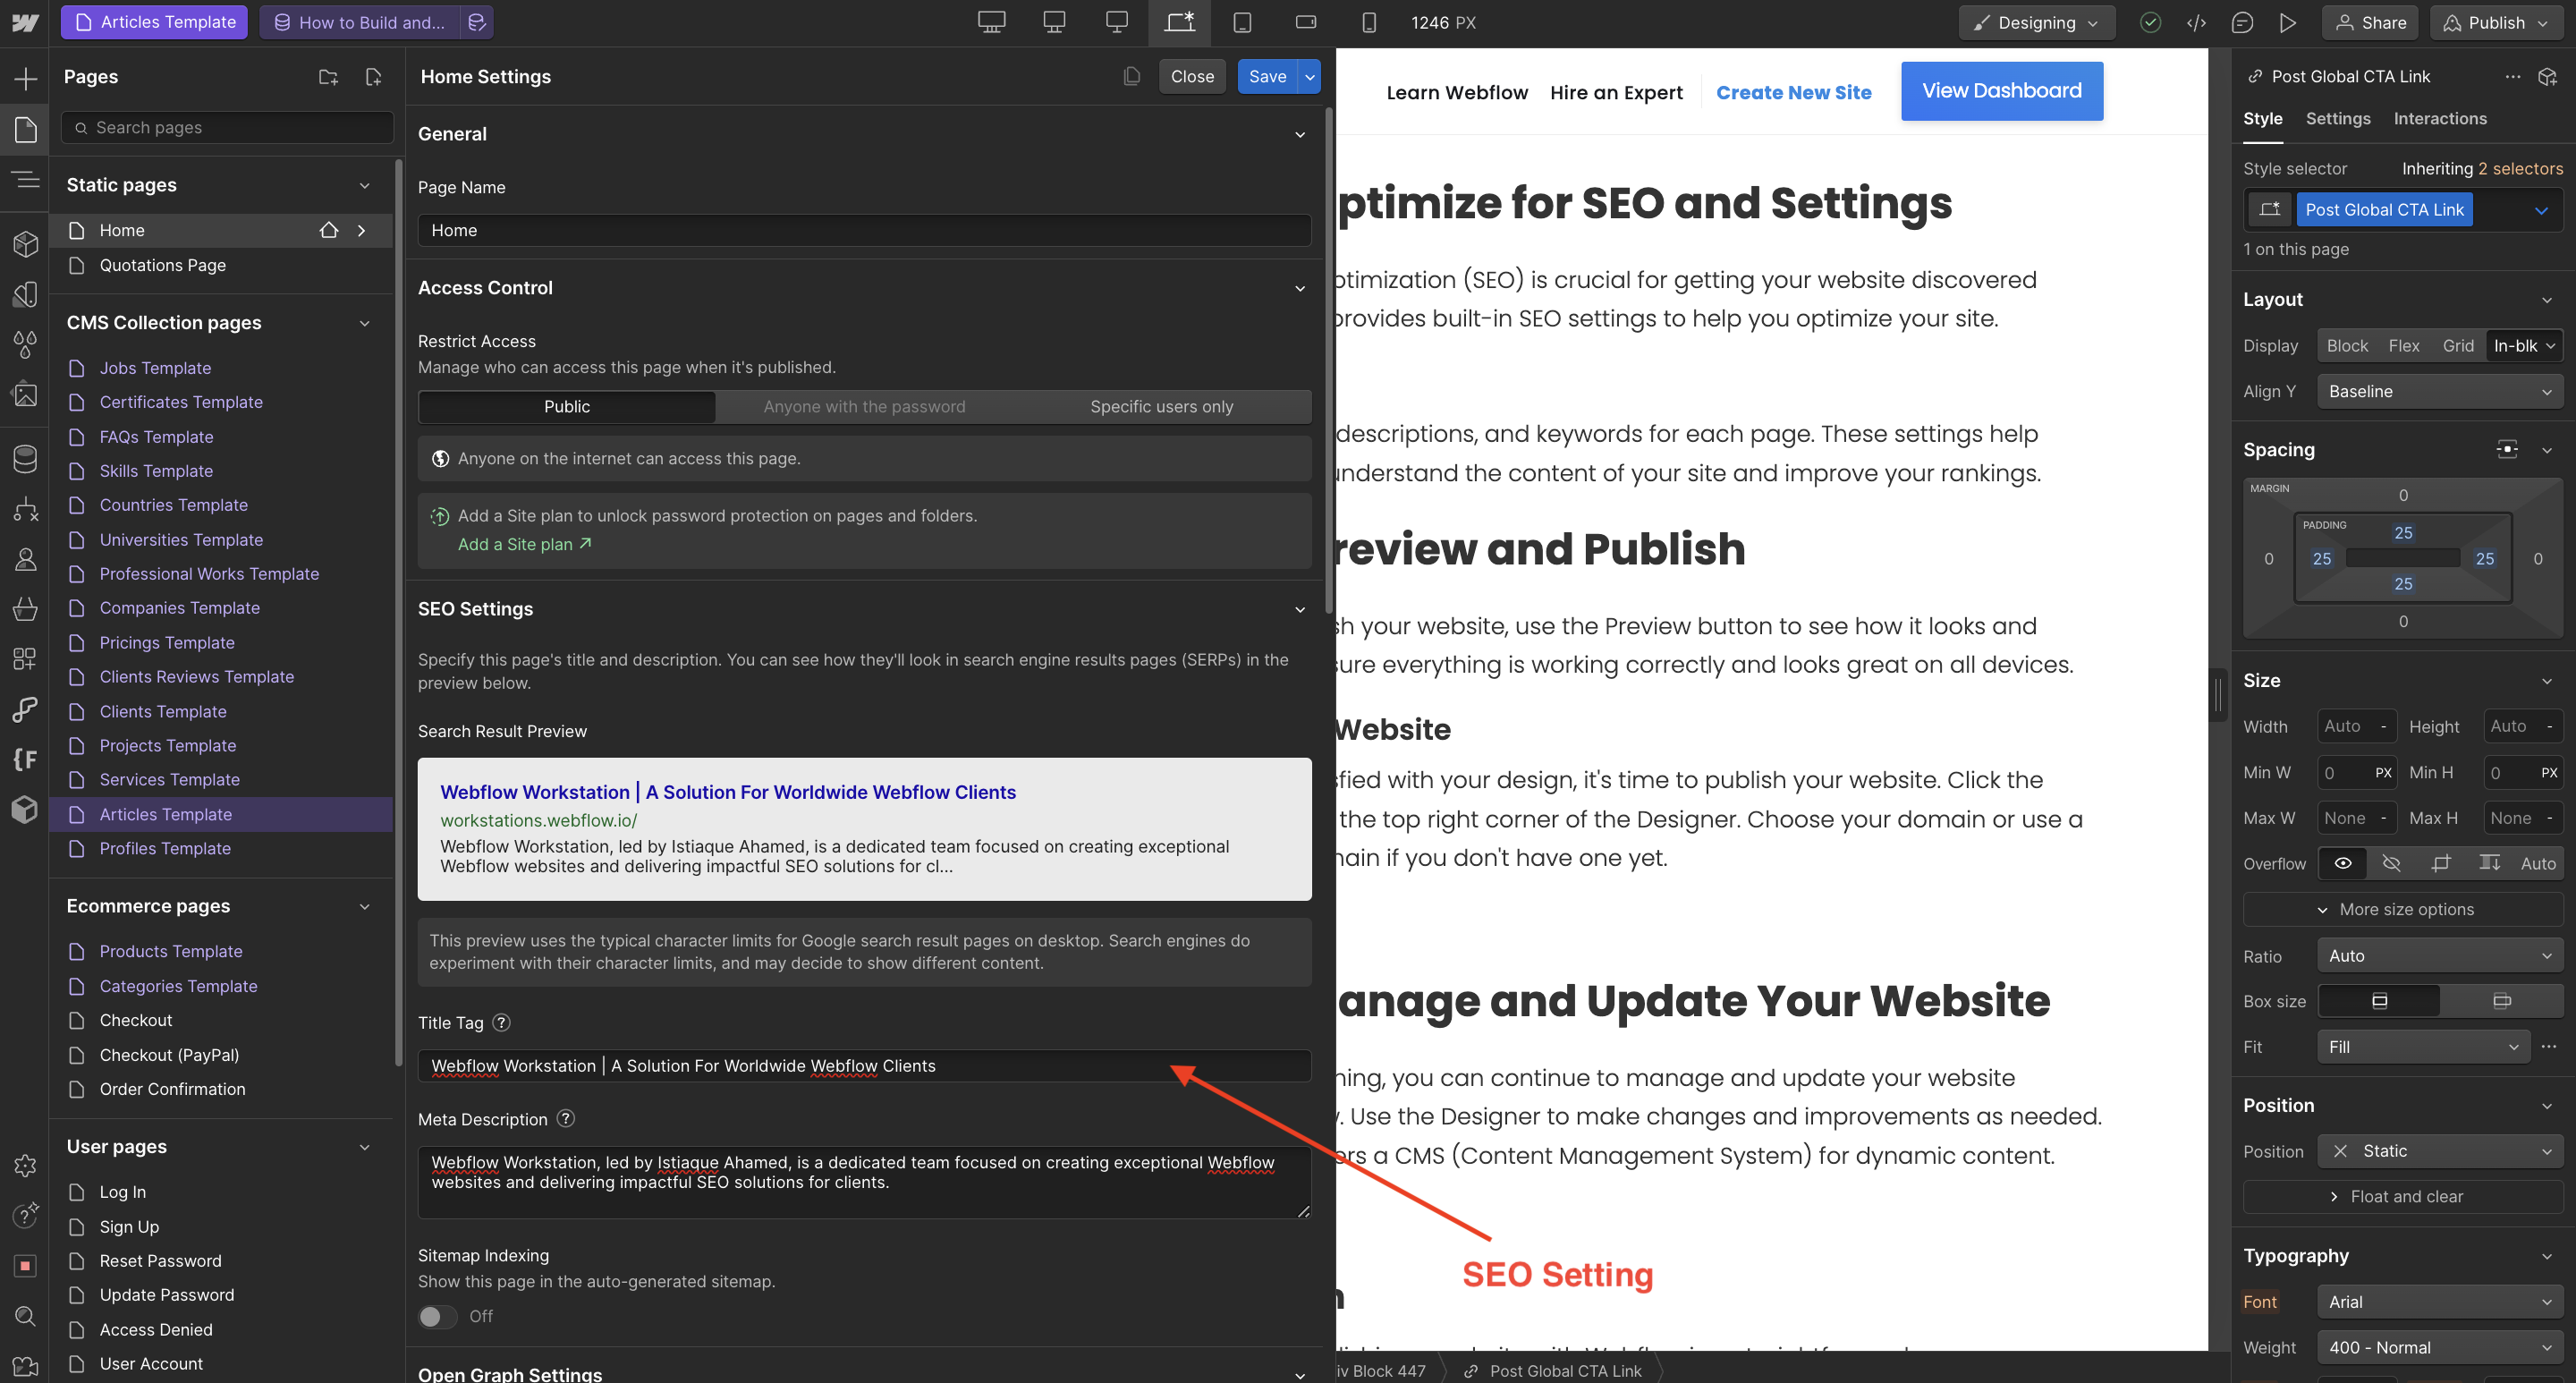
Task: Open the Assets image icon
Action: (x=25, y=394)
